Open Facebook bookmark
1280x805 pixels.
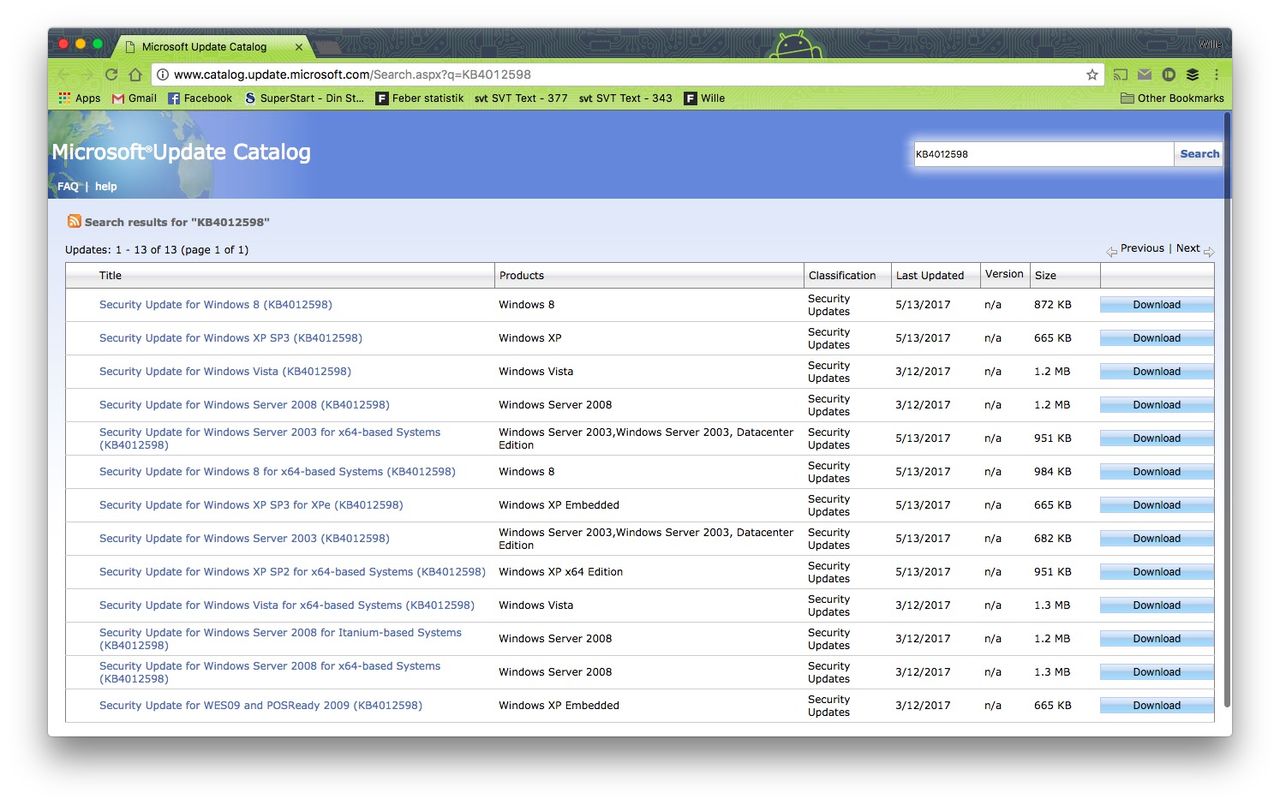[200, 98]
